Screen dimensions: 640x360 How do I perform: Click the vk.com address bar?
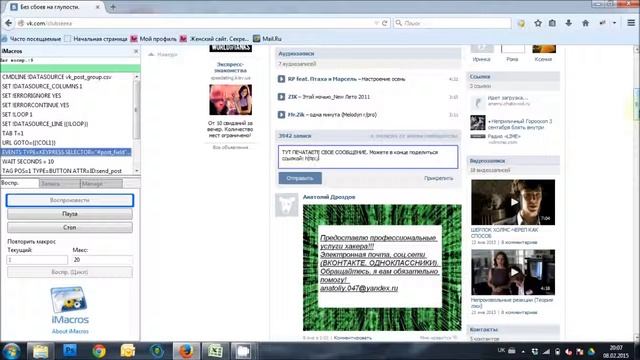196,23
